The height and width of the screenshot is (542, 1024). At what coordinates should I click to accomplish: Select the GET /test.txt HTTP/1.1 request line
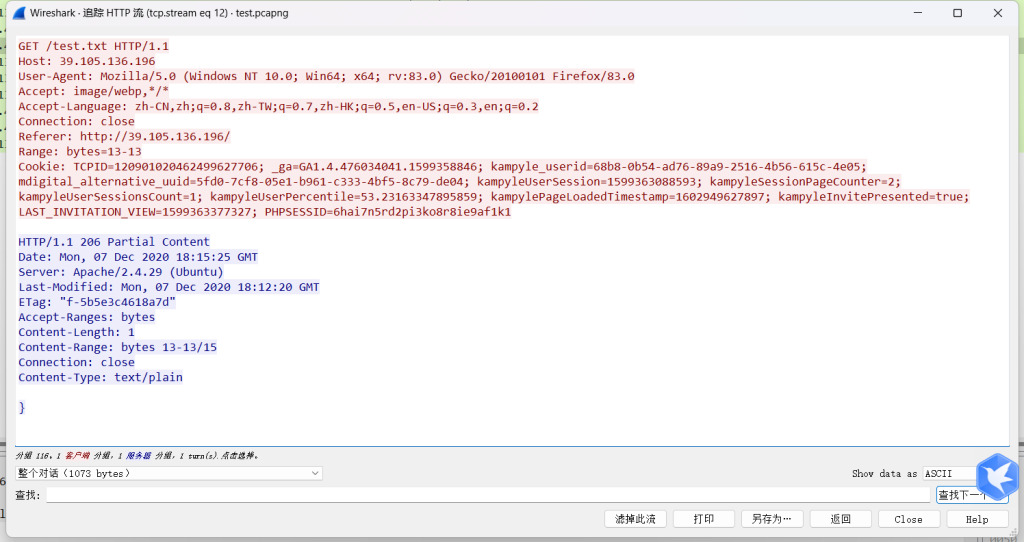click(x=94, y=46)
